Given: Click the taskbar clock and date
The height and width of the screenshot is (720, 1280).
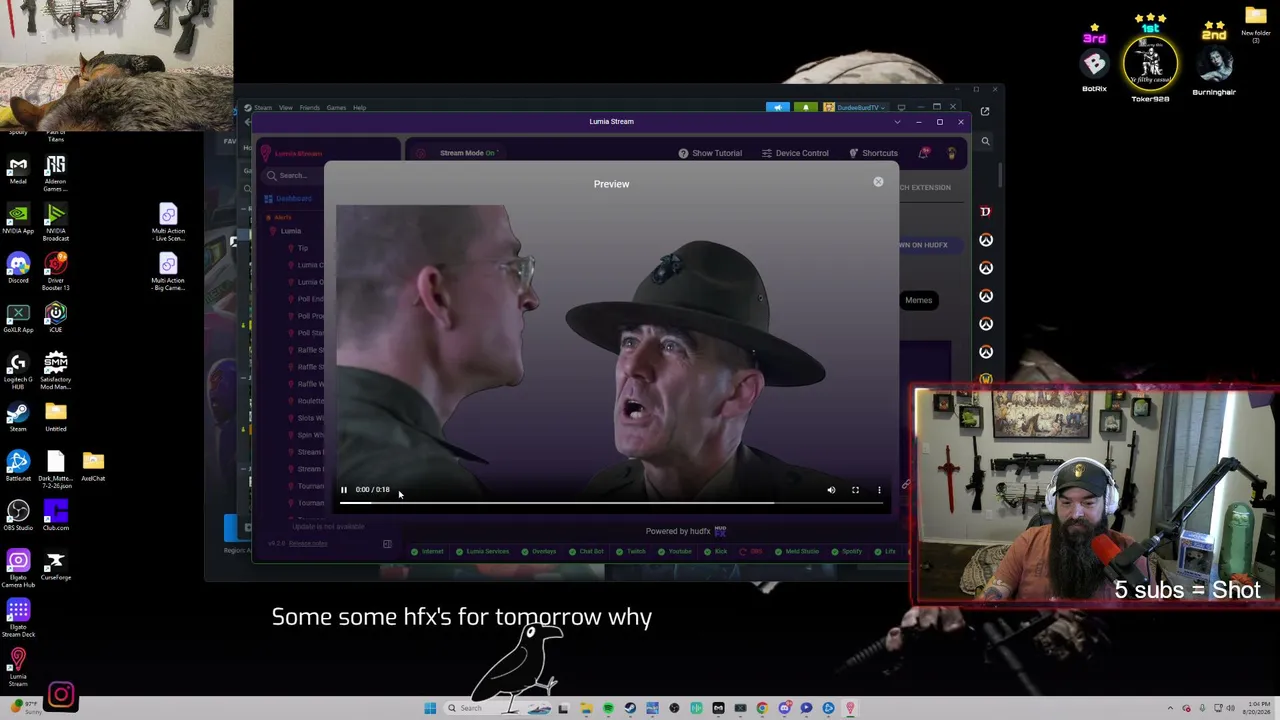Looking at the screenshot, I should [x=1257, y=708].
